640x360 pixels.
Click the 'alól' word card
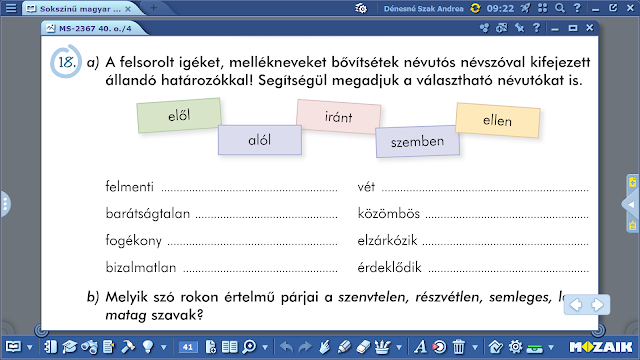click(260, 140)
